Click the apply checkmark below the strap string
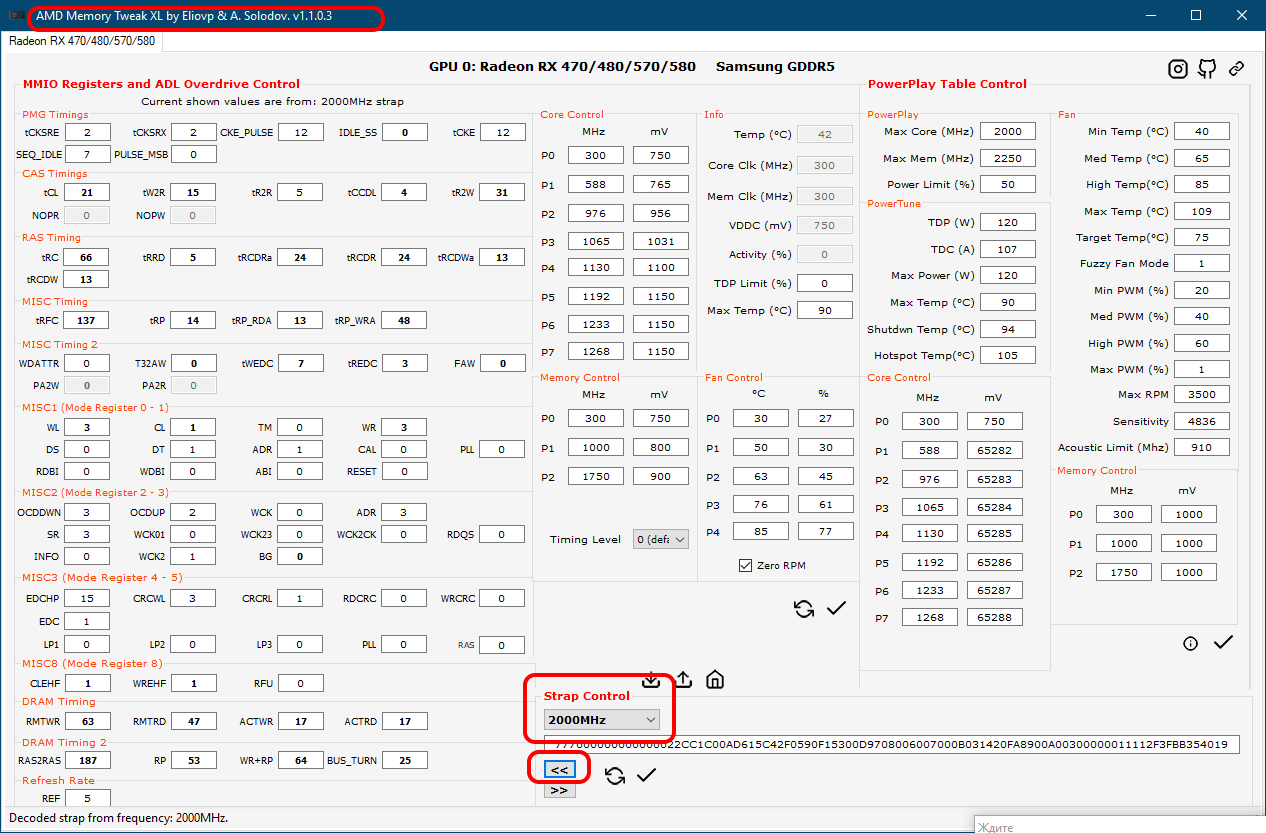 click(x=646, y=775)
